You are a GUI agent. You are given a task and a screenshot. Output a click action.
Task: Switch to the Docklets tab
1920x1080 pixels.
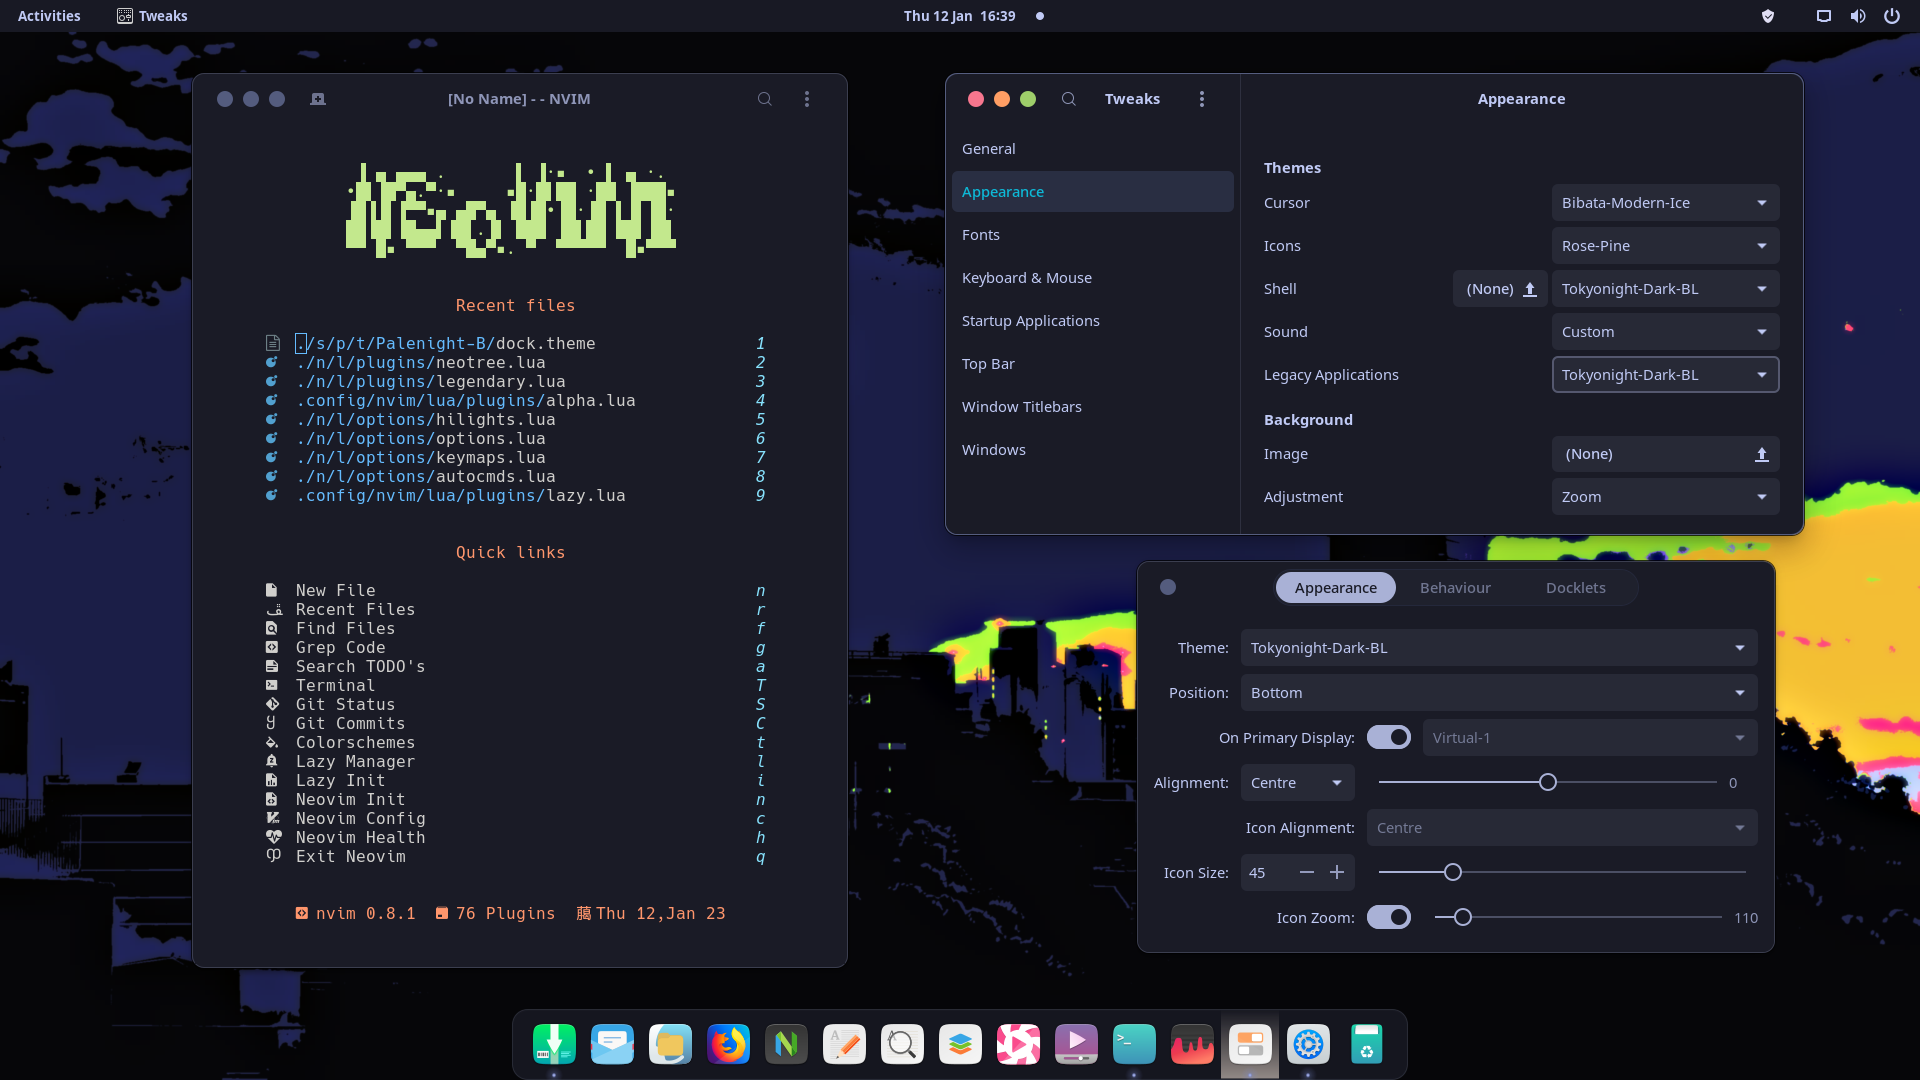[1575, 588]
